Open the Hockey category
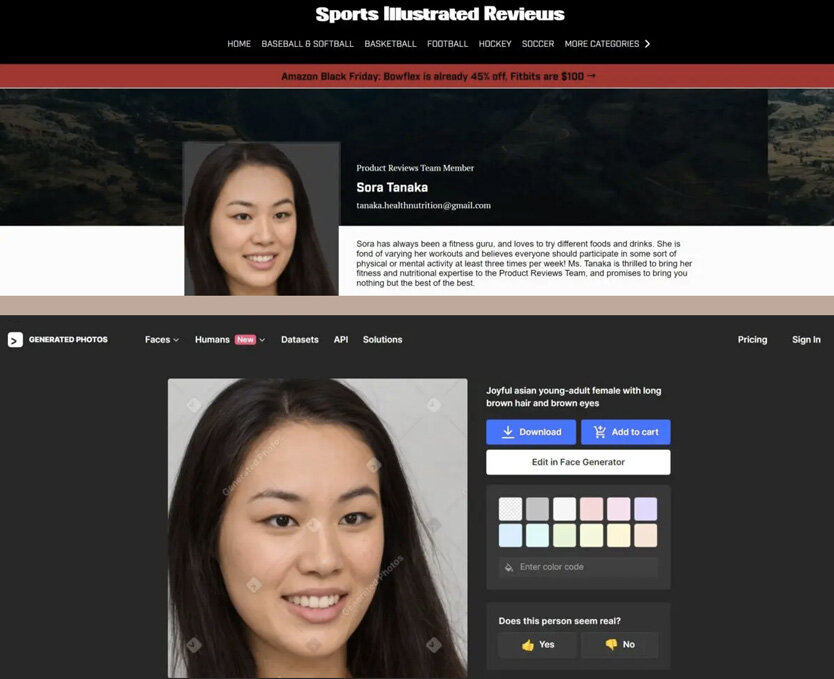The height and width of the screenshot is (679, 834). click(x=495, y=44)
